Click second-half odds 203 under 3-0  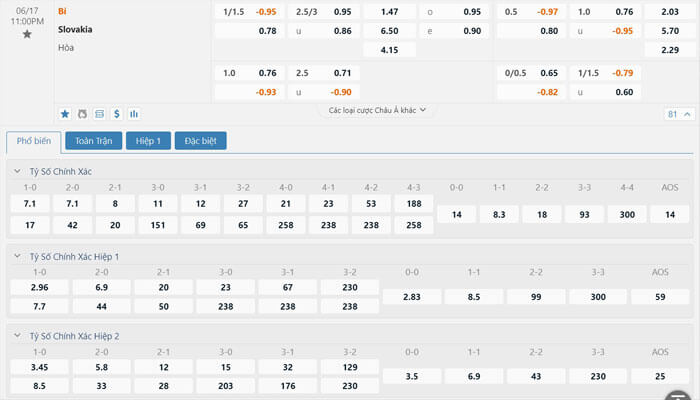pos(226,386)
